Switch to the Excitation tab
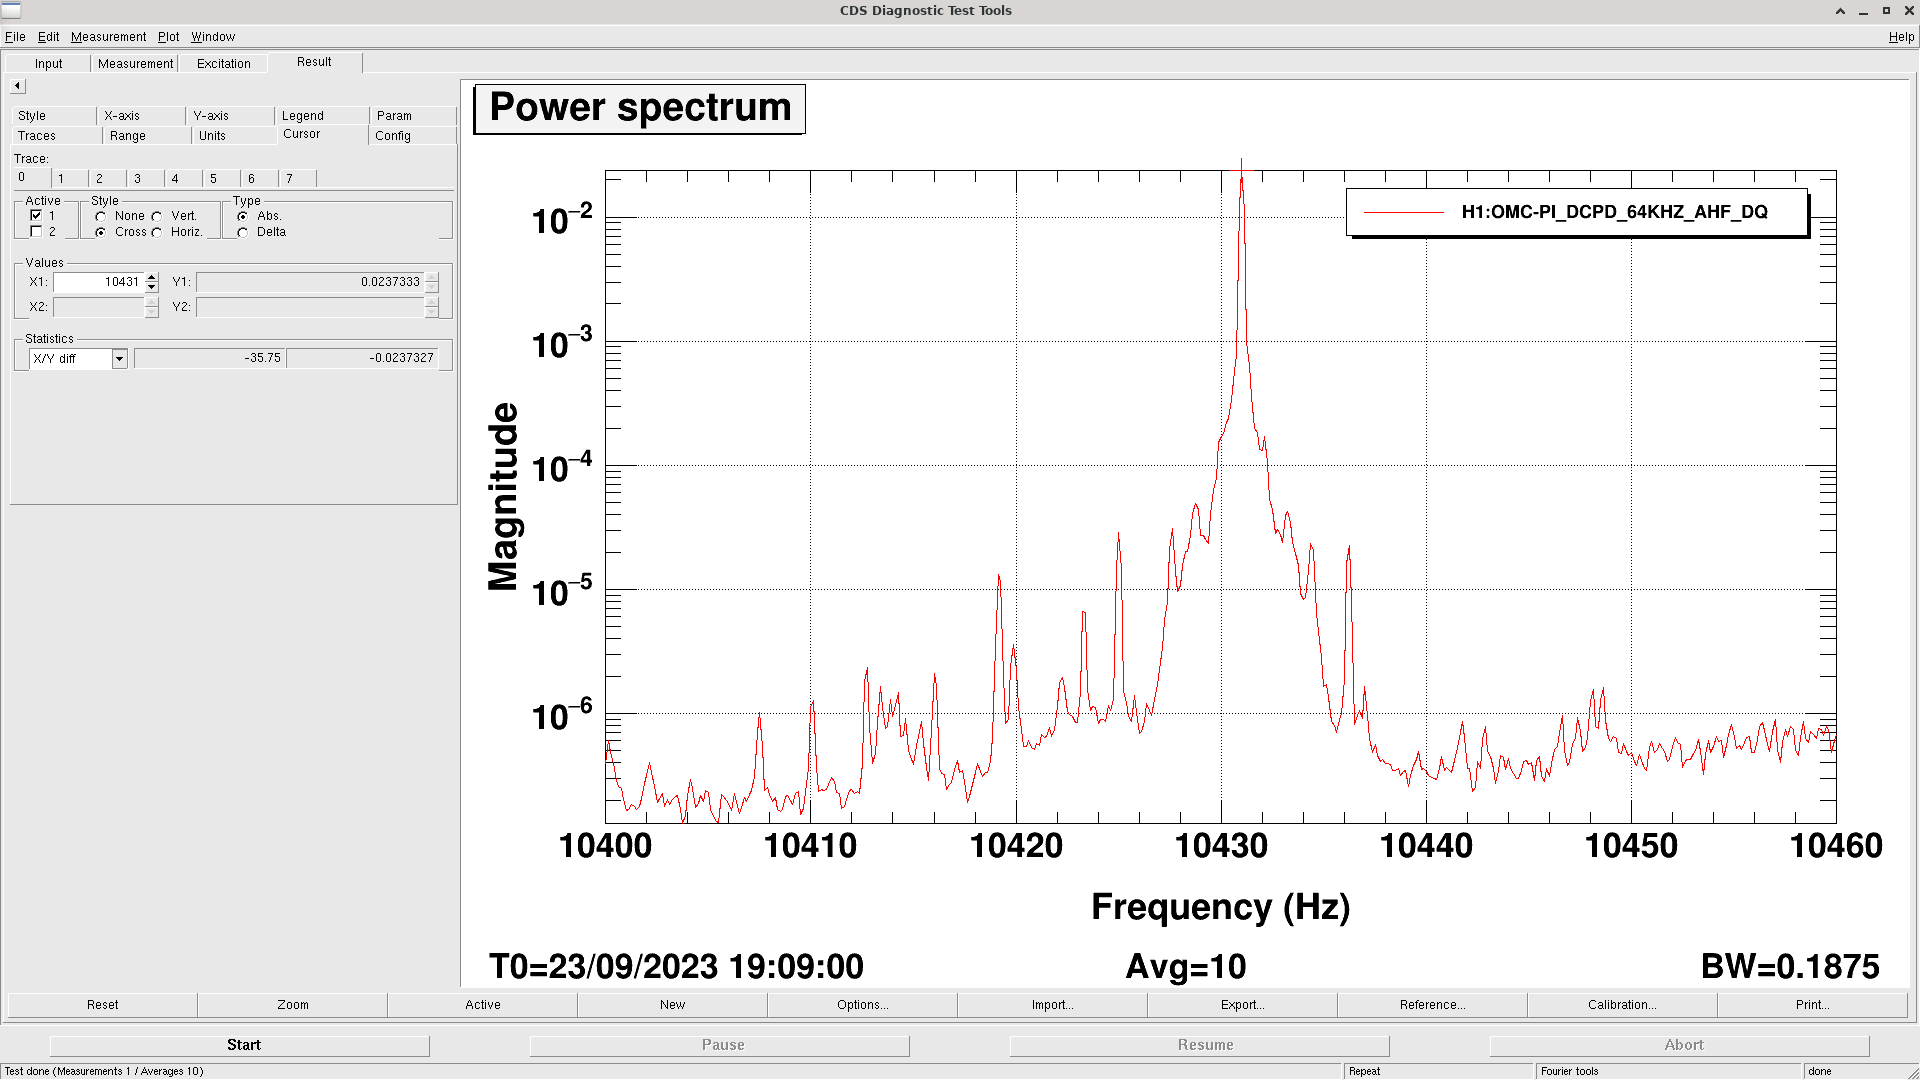The height and width of the screenshot is (1080, 1920). click(223, 64)
